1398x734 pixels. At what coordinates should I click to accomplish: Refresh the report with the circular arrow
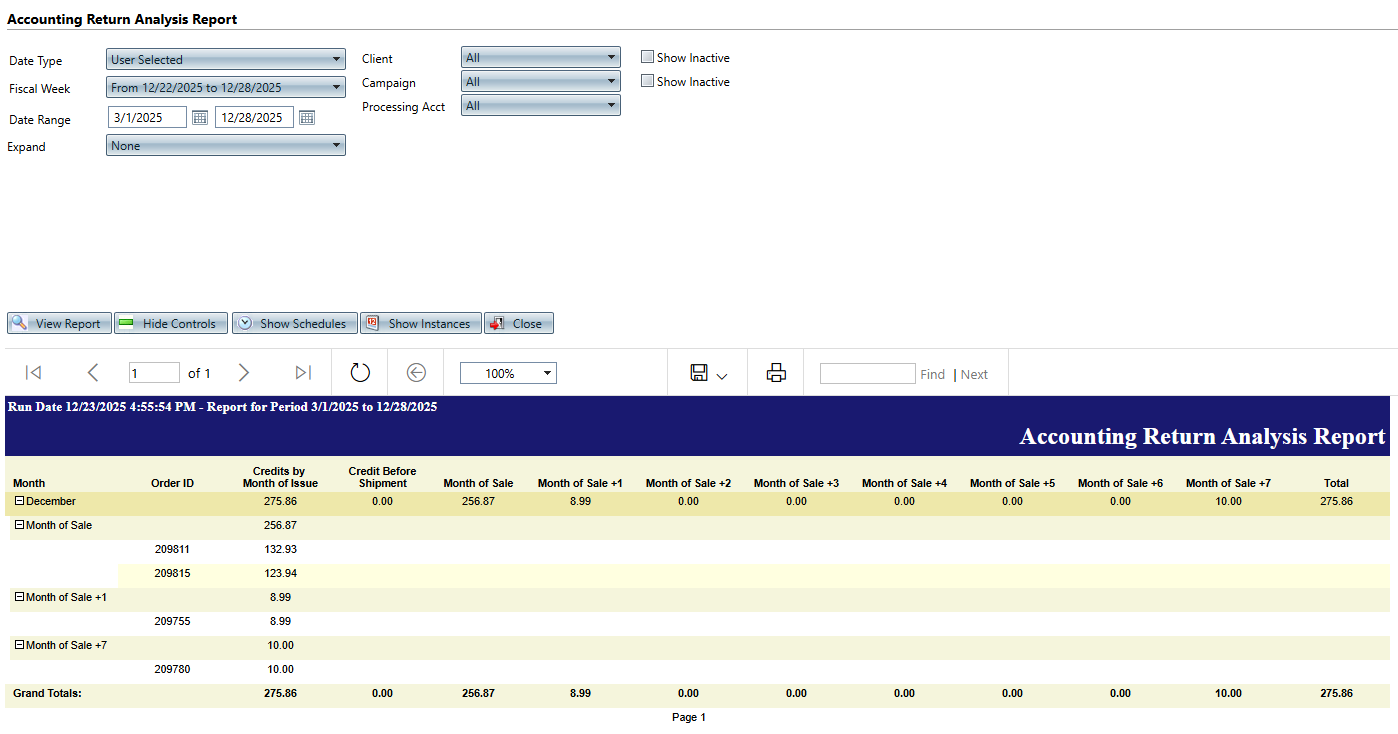(x=360, y=373)
